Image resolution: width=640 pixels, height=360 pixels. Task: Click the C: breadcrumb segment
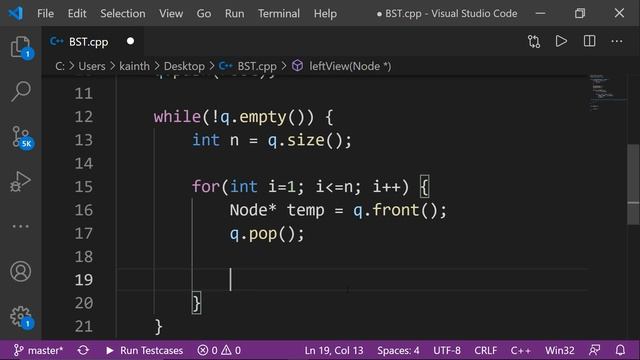[60, 66]
